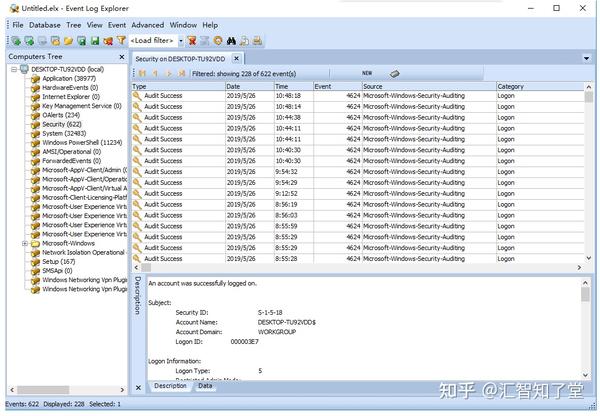Collapse the DESKTOP-TU92VDD (local) tree node

coord(14,69)
